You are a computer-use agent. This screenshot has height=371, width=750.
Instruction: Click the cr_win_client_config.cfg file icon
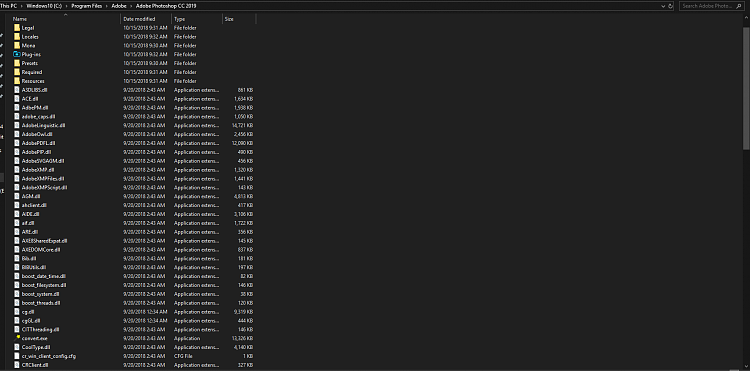tap(17, 356)
